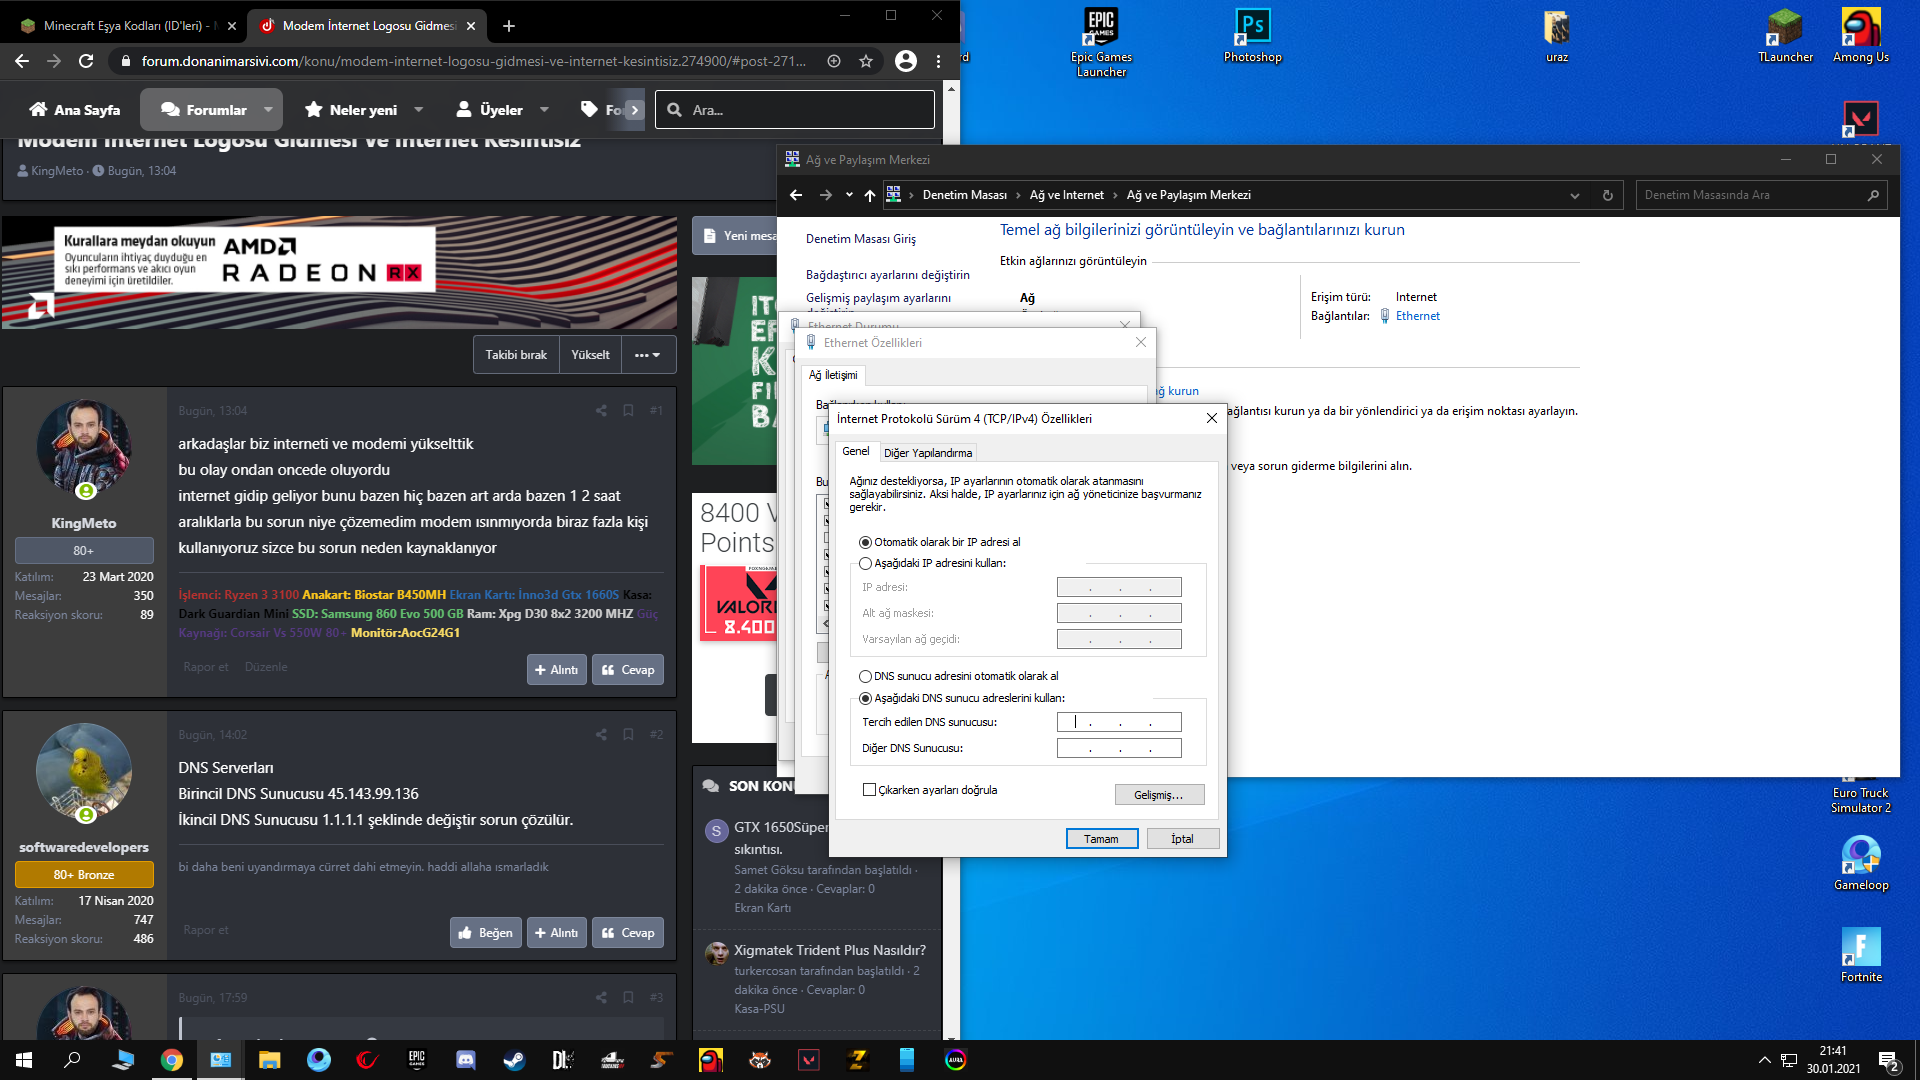Open Chrome's three-dot menu
The image size is (1920, 1080).
pos(938,61)
